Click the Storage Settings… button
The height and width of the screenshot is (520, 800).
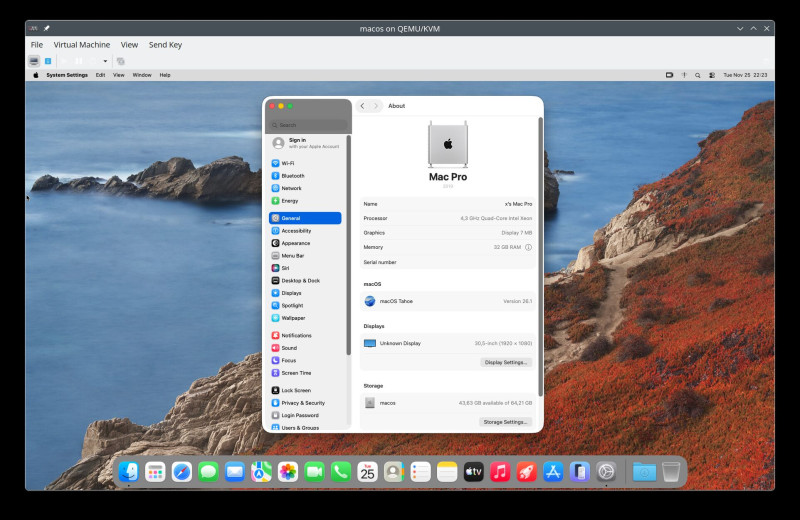tap(505, 422)
